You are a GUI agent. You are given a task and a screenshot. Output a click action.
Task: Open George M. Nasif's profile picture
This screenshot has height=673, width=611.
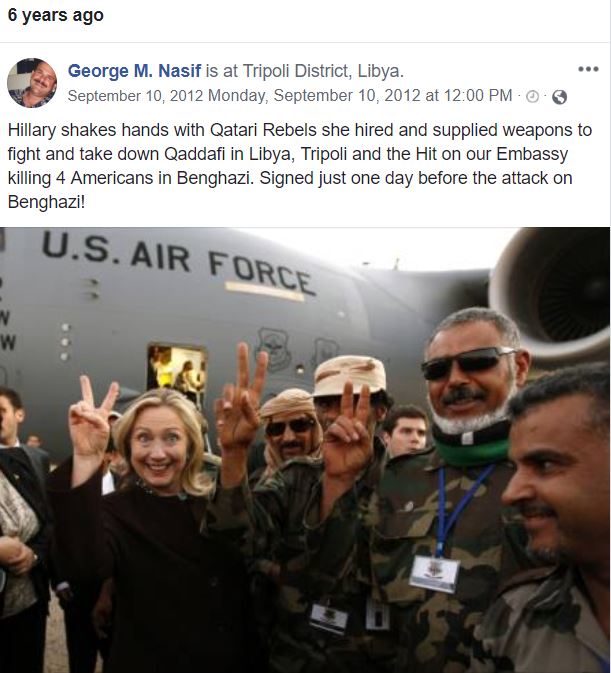click(32, 83)
